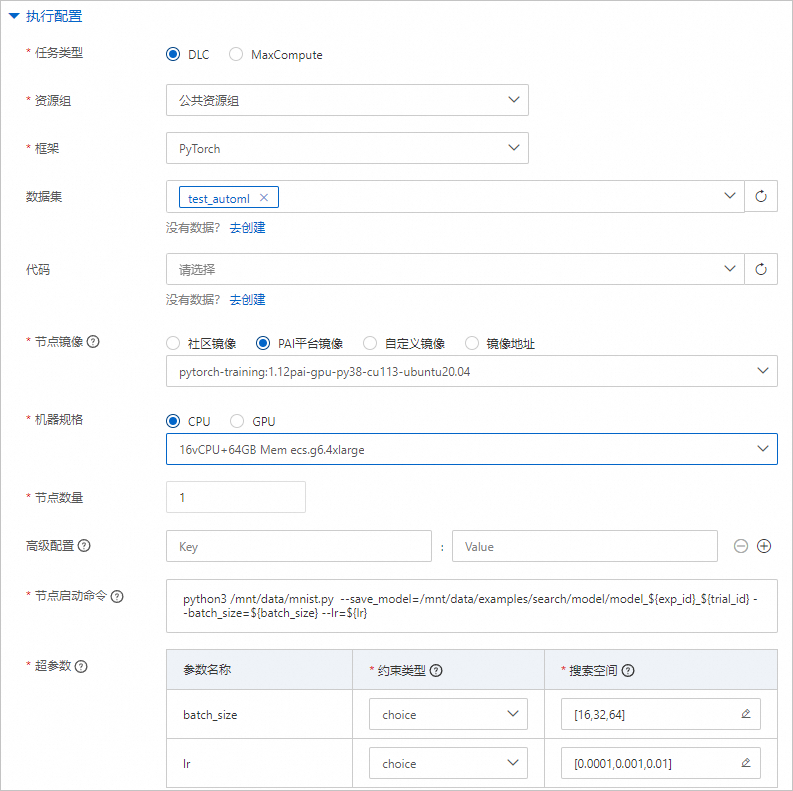Select MaxCompute task type radio button
793x791 pixels.
click(236, 54)
